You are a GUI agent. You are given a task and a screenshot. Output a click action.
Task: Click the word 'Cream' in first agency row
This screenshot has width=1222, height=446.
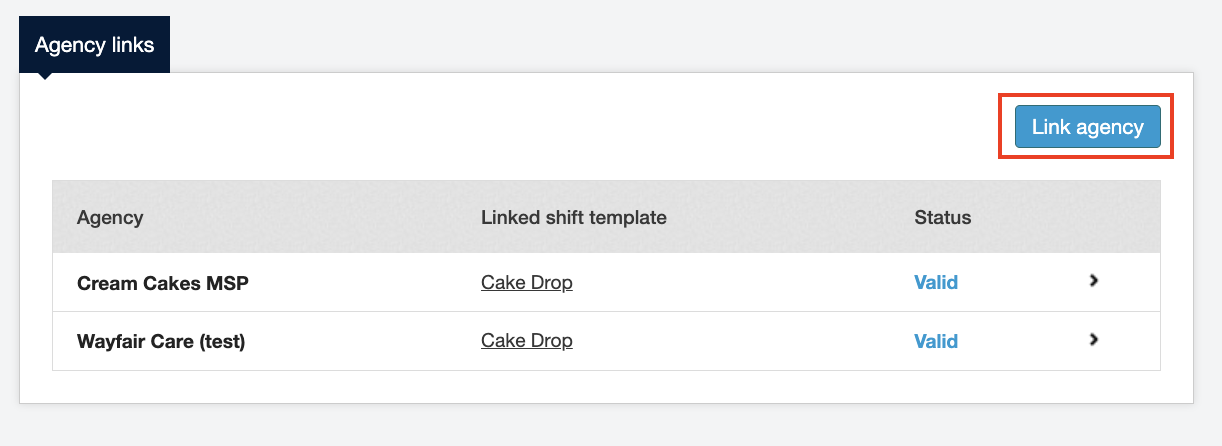104,283
